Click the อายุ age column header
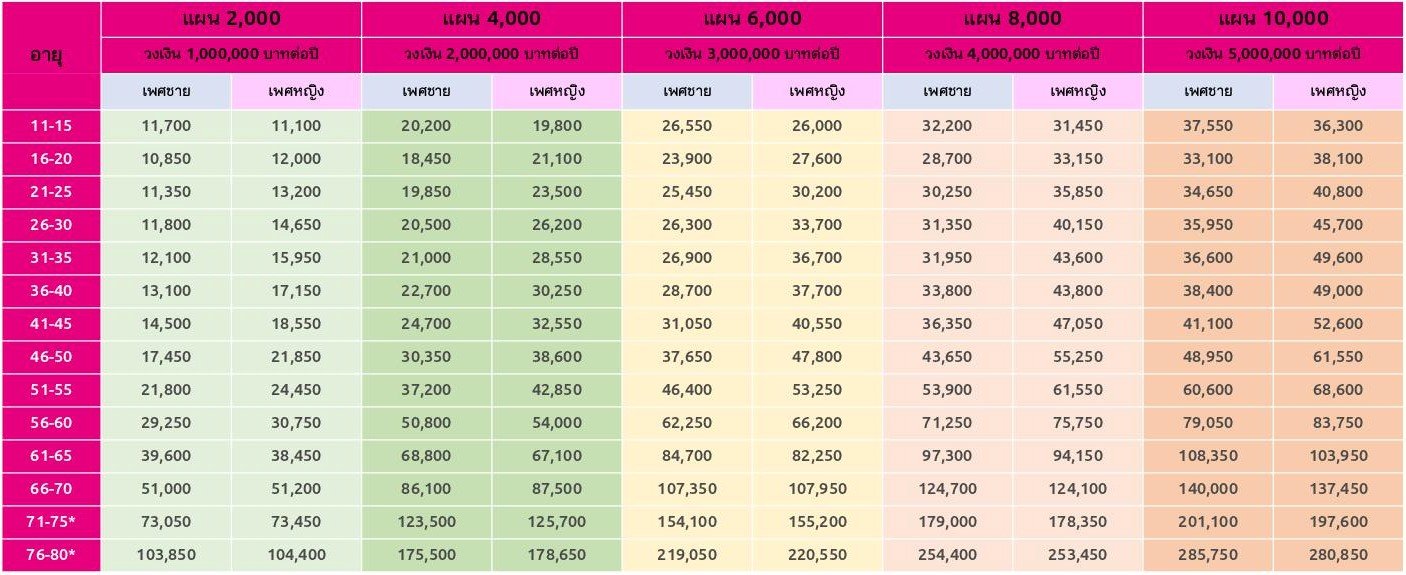 click(50, 54)
